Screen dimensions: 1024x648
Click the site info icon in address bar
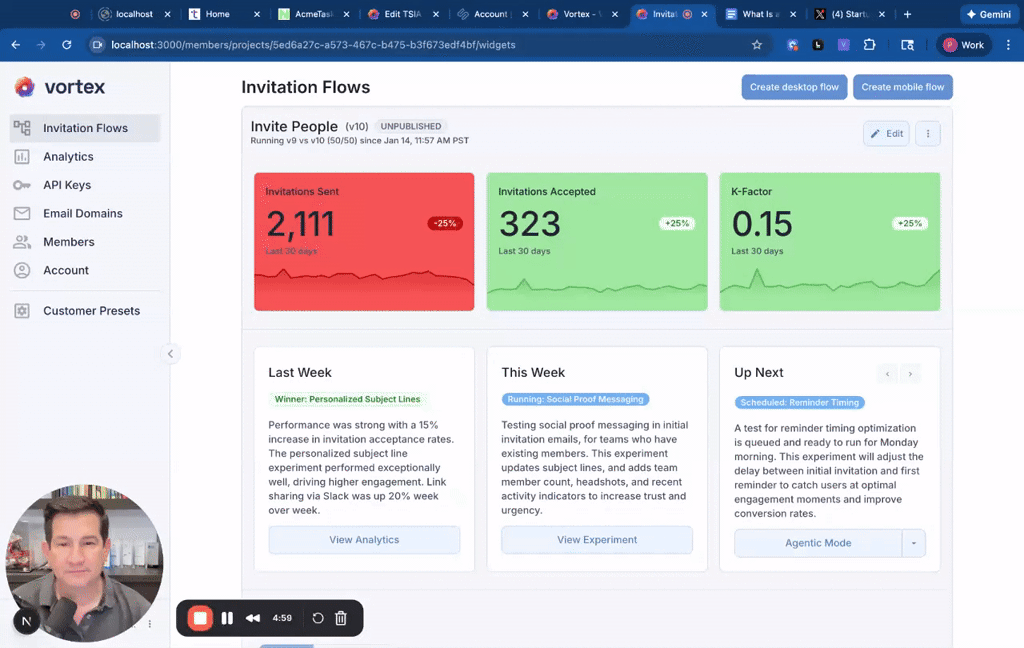tap(97, 45)
